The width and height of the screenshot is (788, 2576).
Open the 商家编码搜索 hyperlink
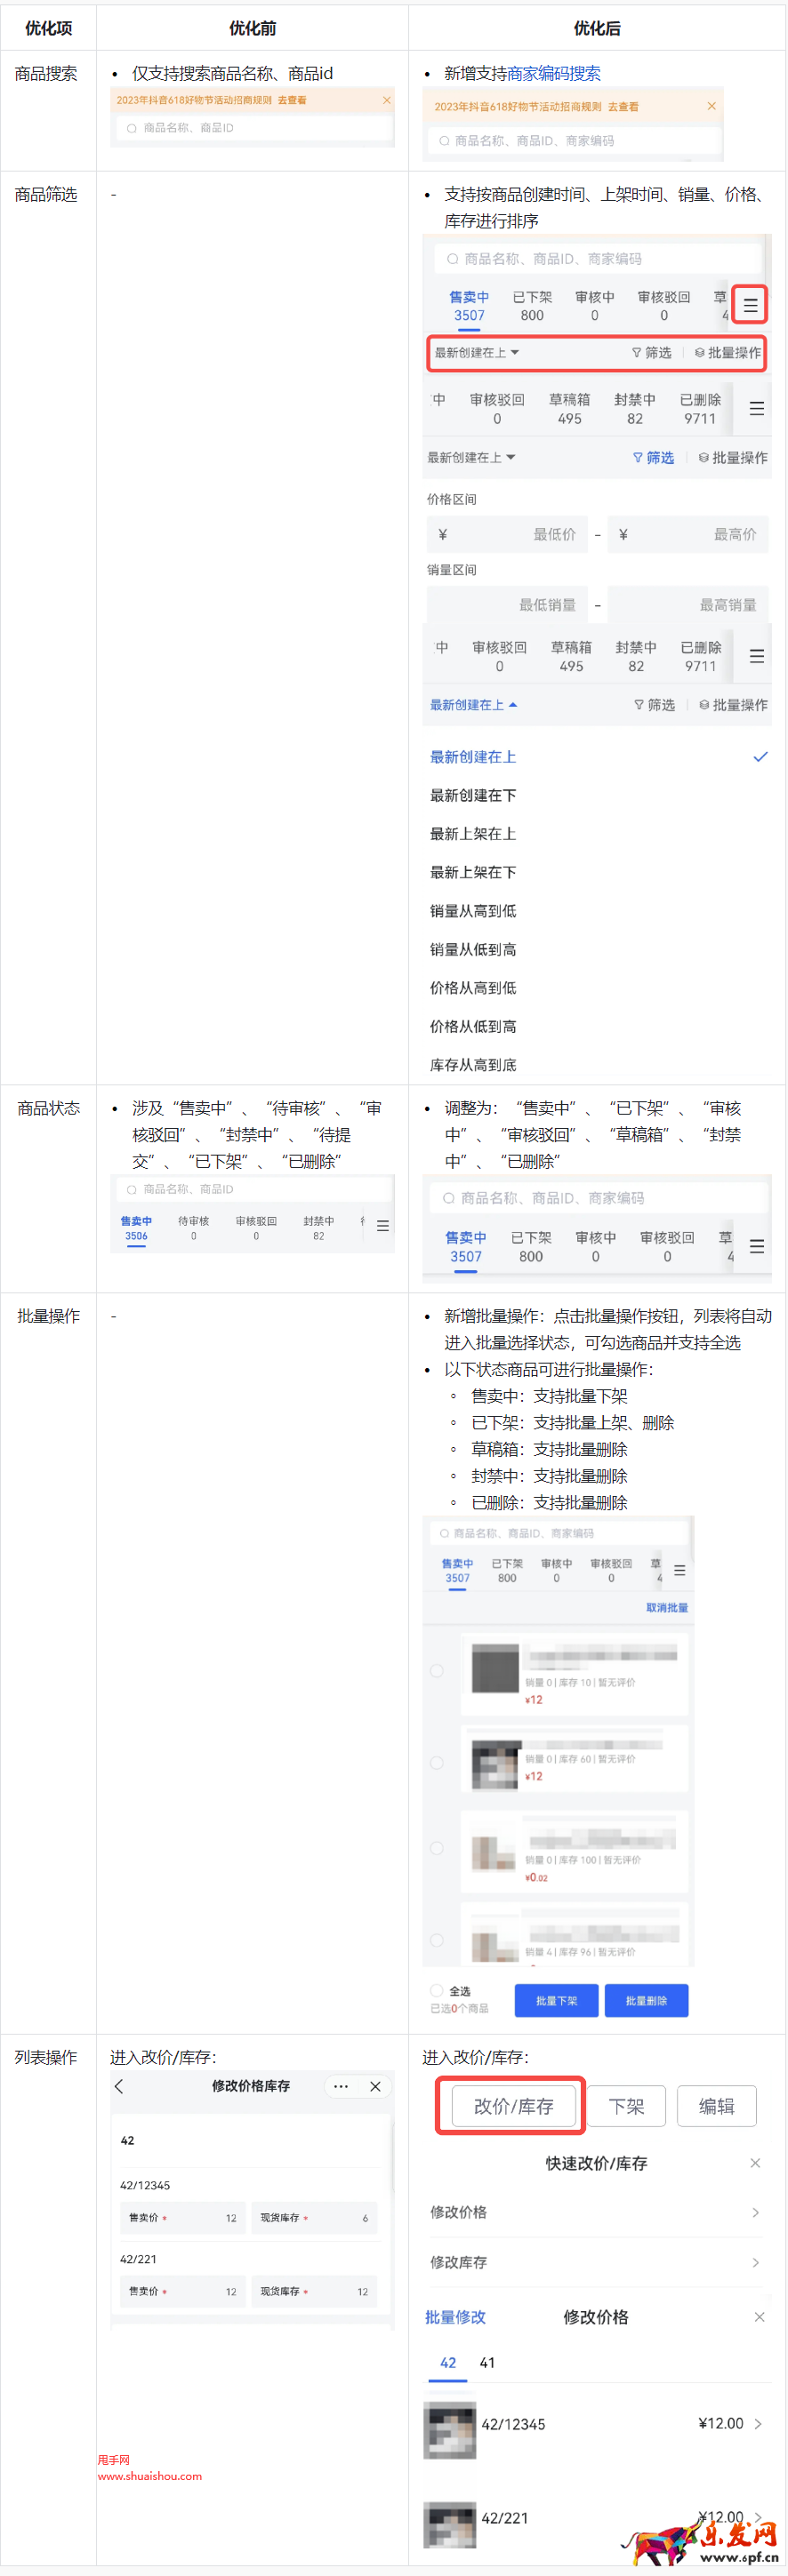pos(554,74)
